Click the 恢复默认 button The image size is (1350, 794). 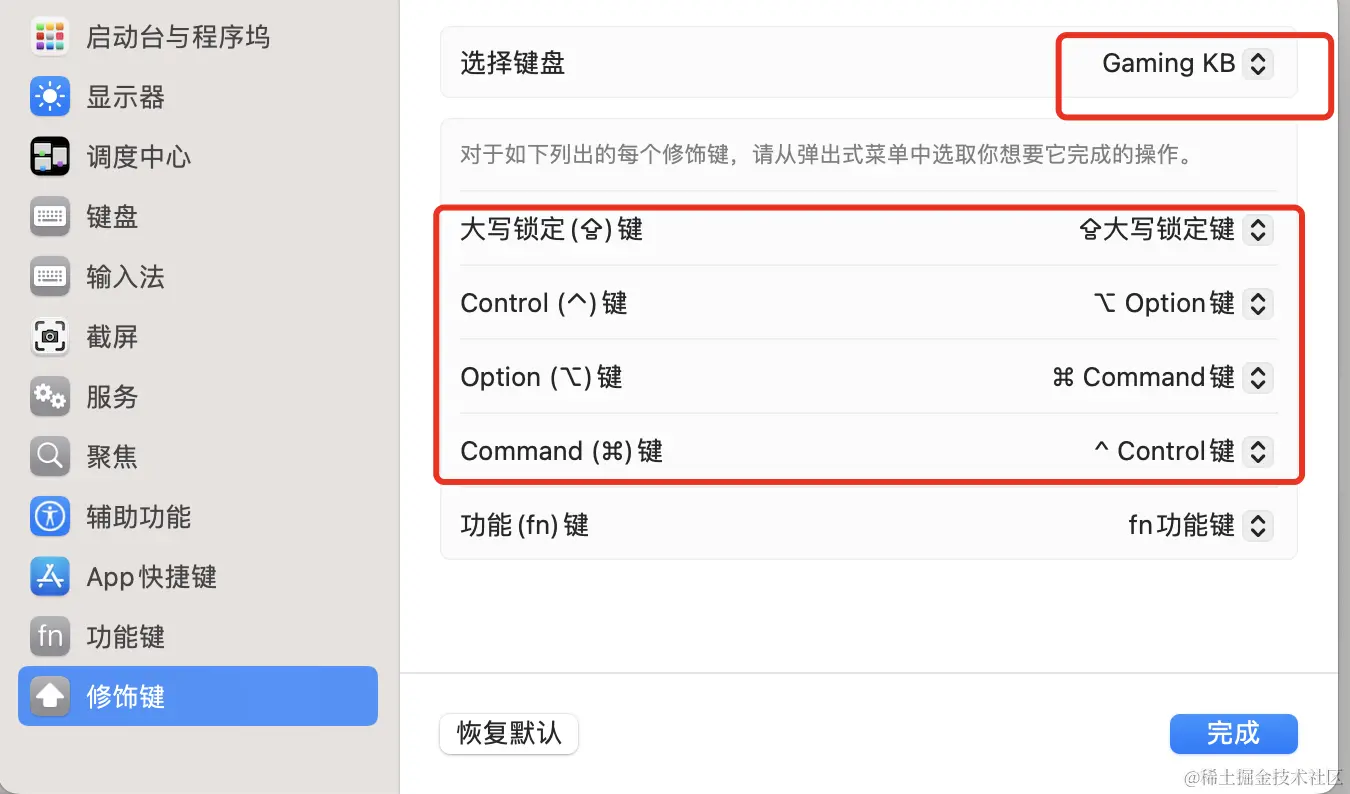pos(509,733)
